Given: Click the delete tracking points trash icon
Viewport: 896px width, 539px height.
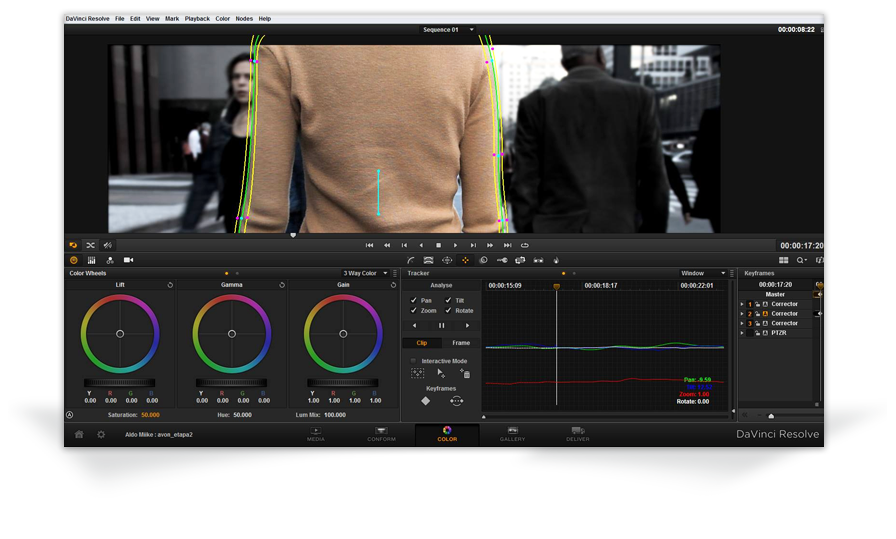Looking at the screenshot, I should [465, 373].
